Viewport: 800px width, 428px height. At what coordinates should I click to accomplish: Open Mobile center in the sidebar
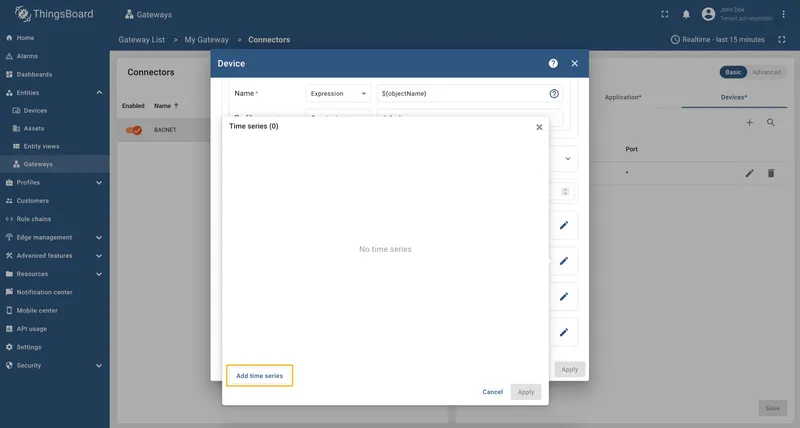click(55, 310)
